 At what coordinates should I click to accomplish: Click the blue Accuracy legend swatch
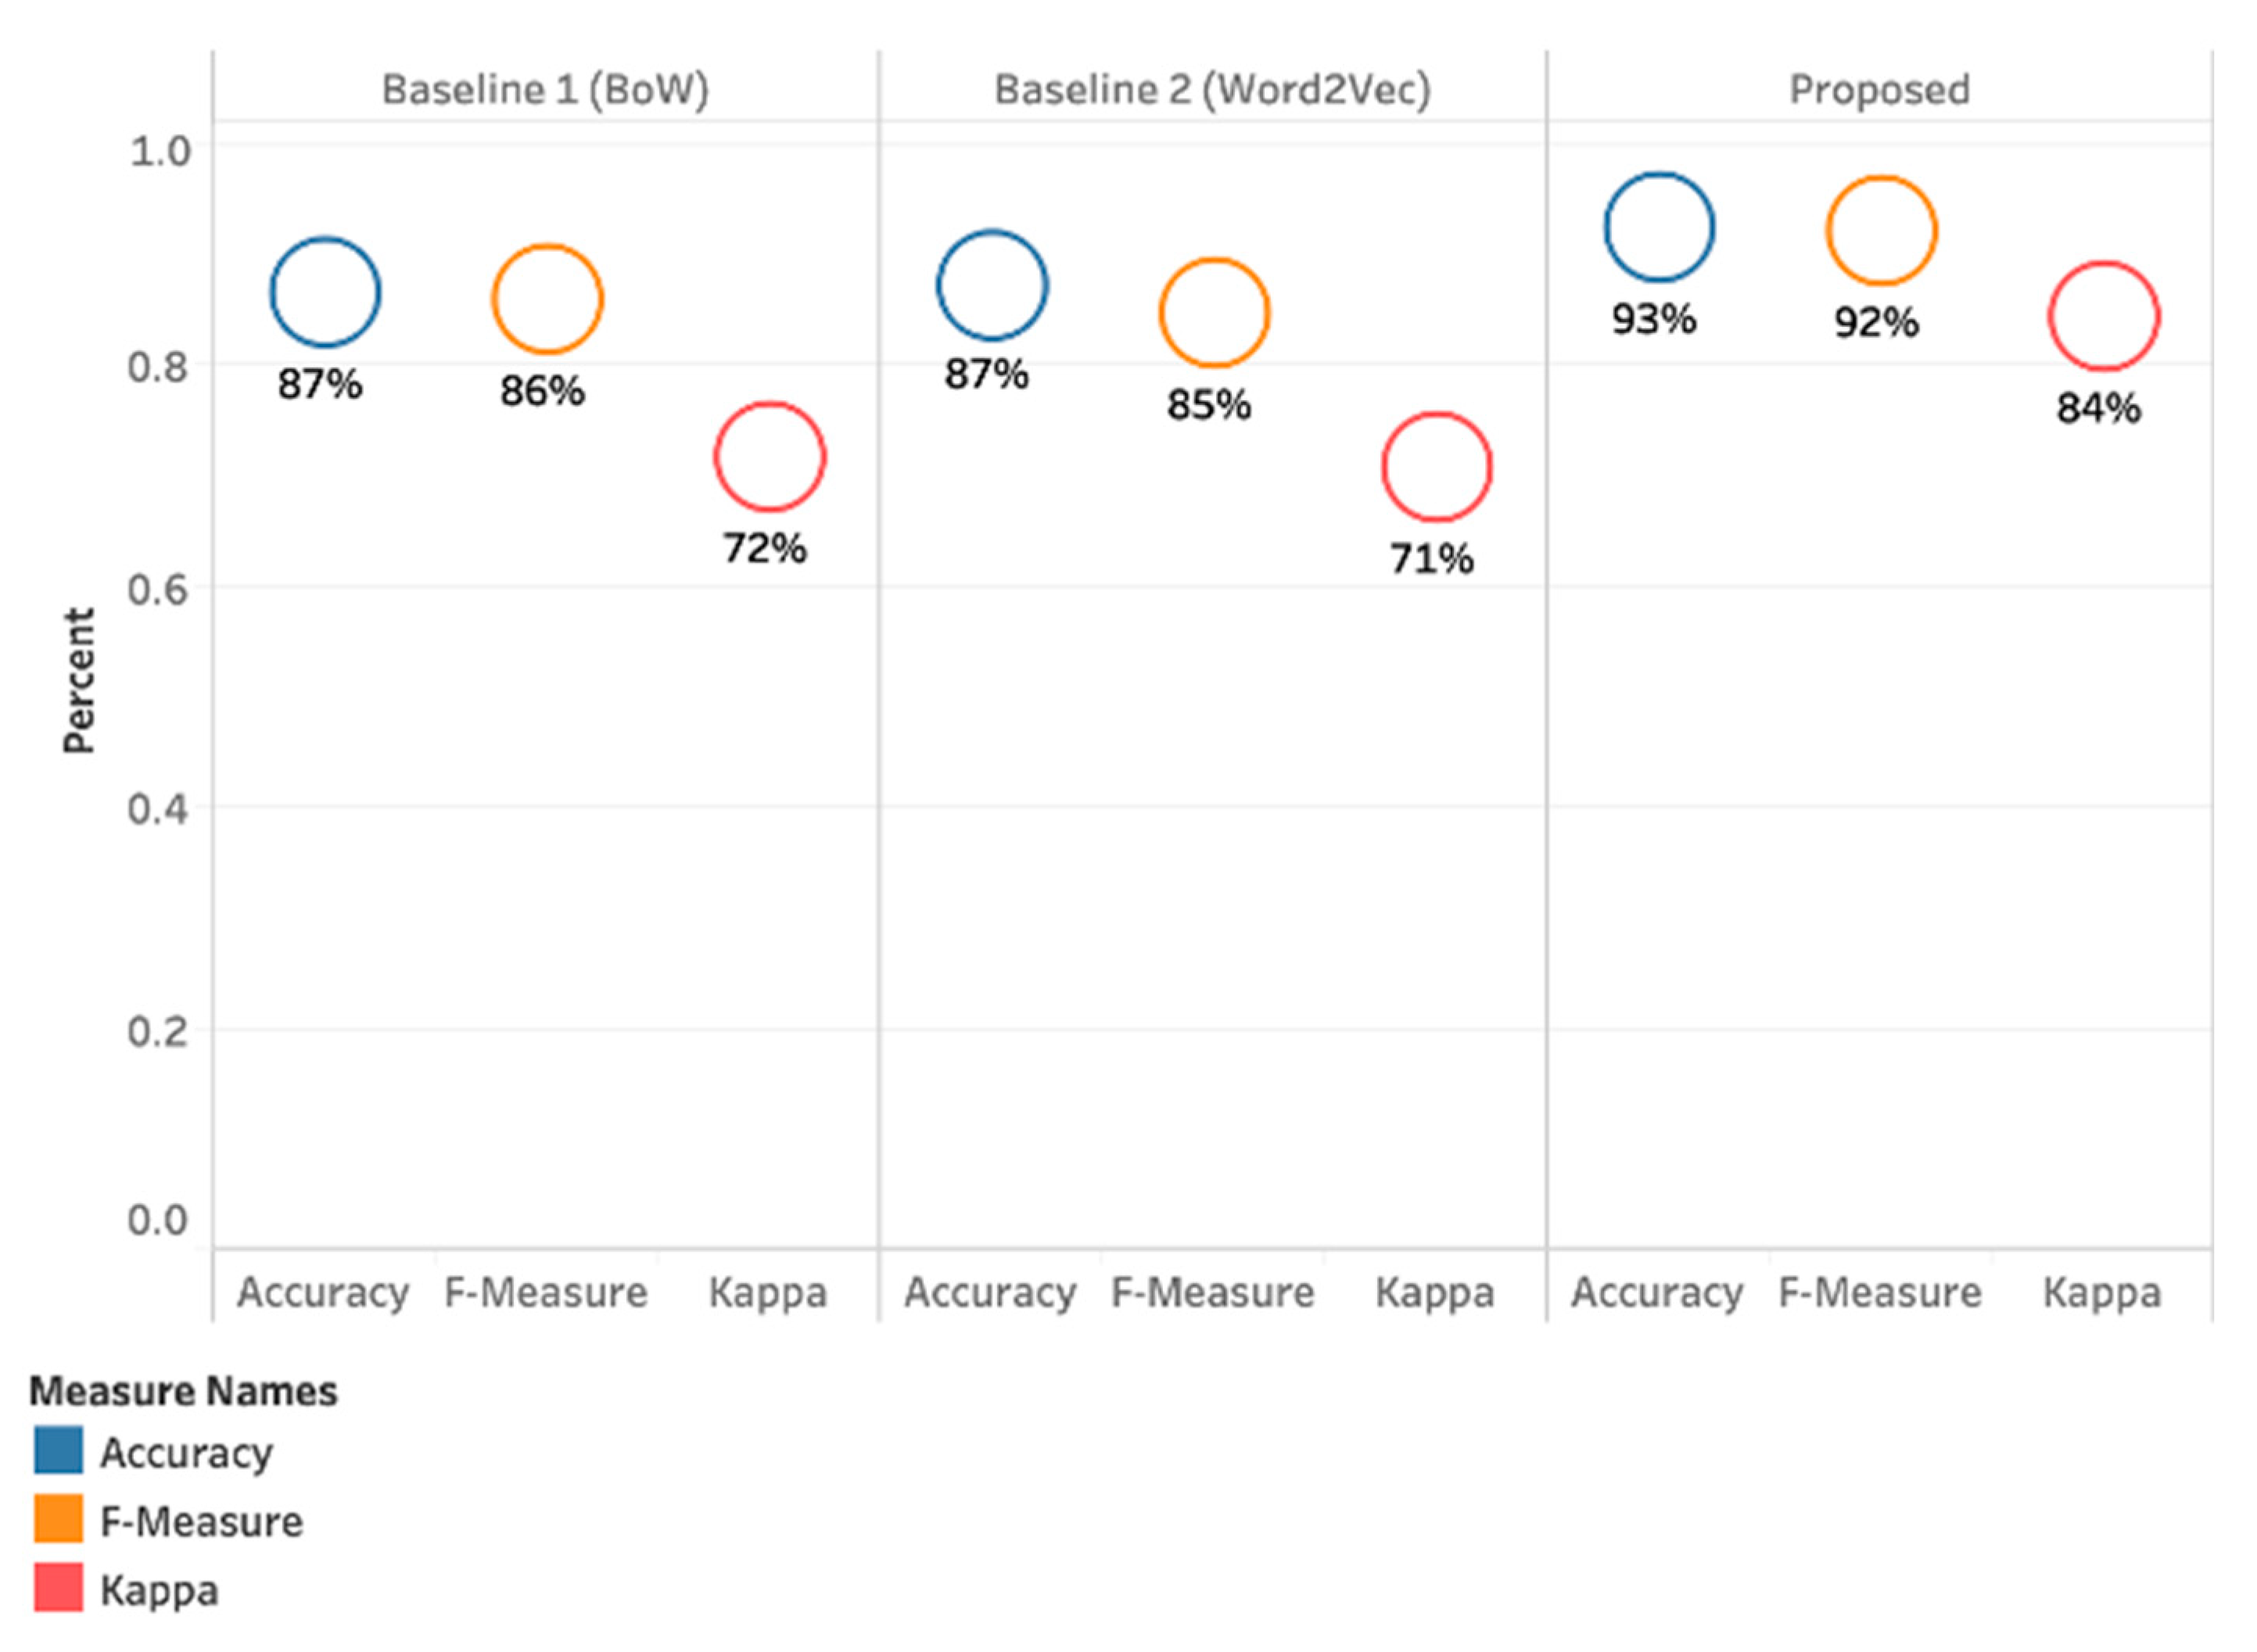click(x=58, y=1450)
